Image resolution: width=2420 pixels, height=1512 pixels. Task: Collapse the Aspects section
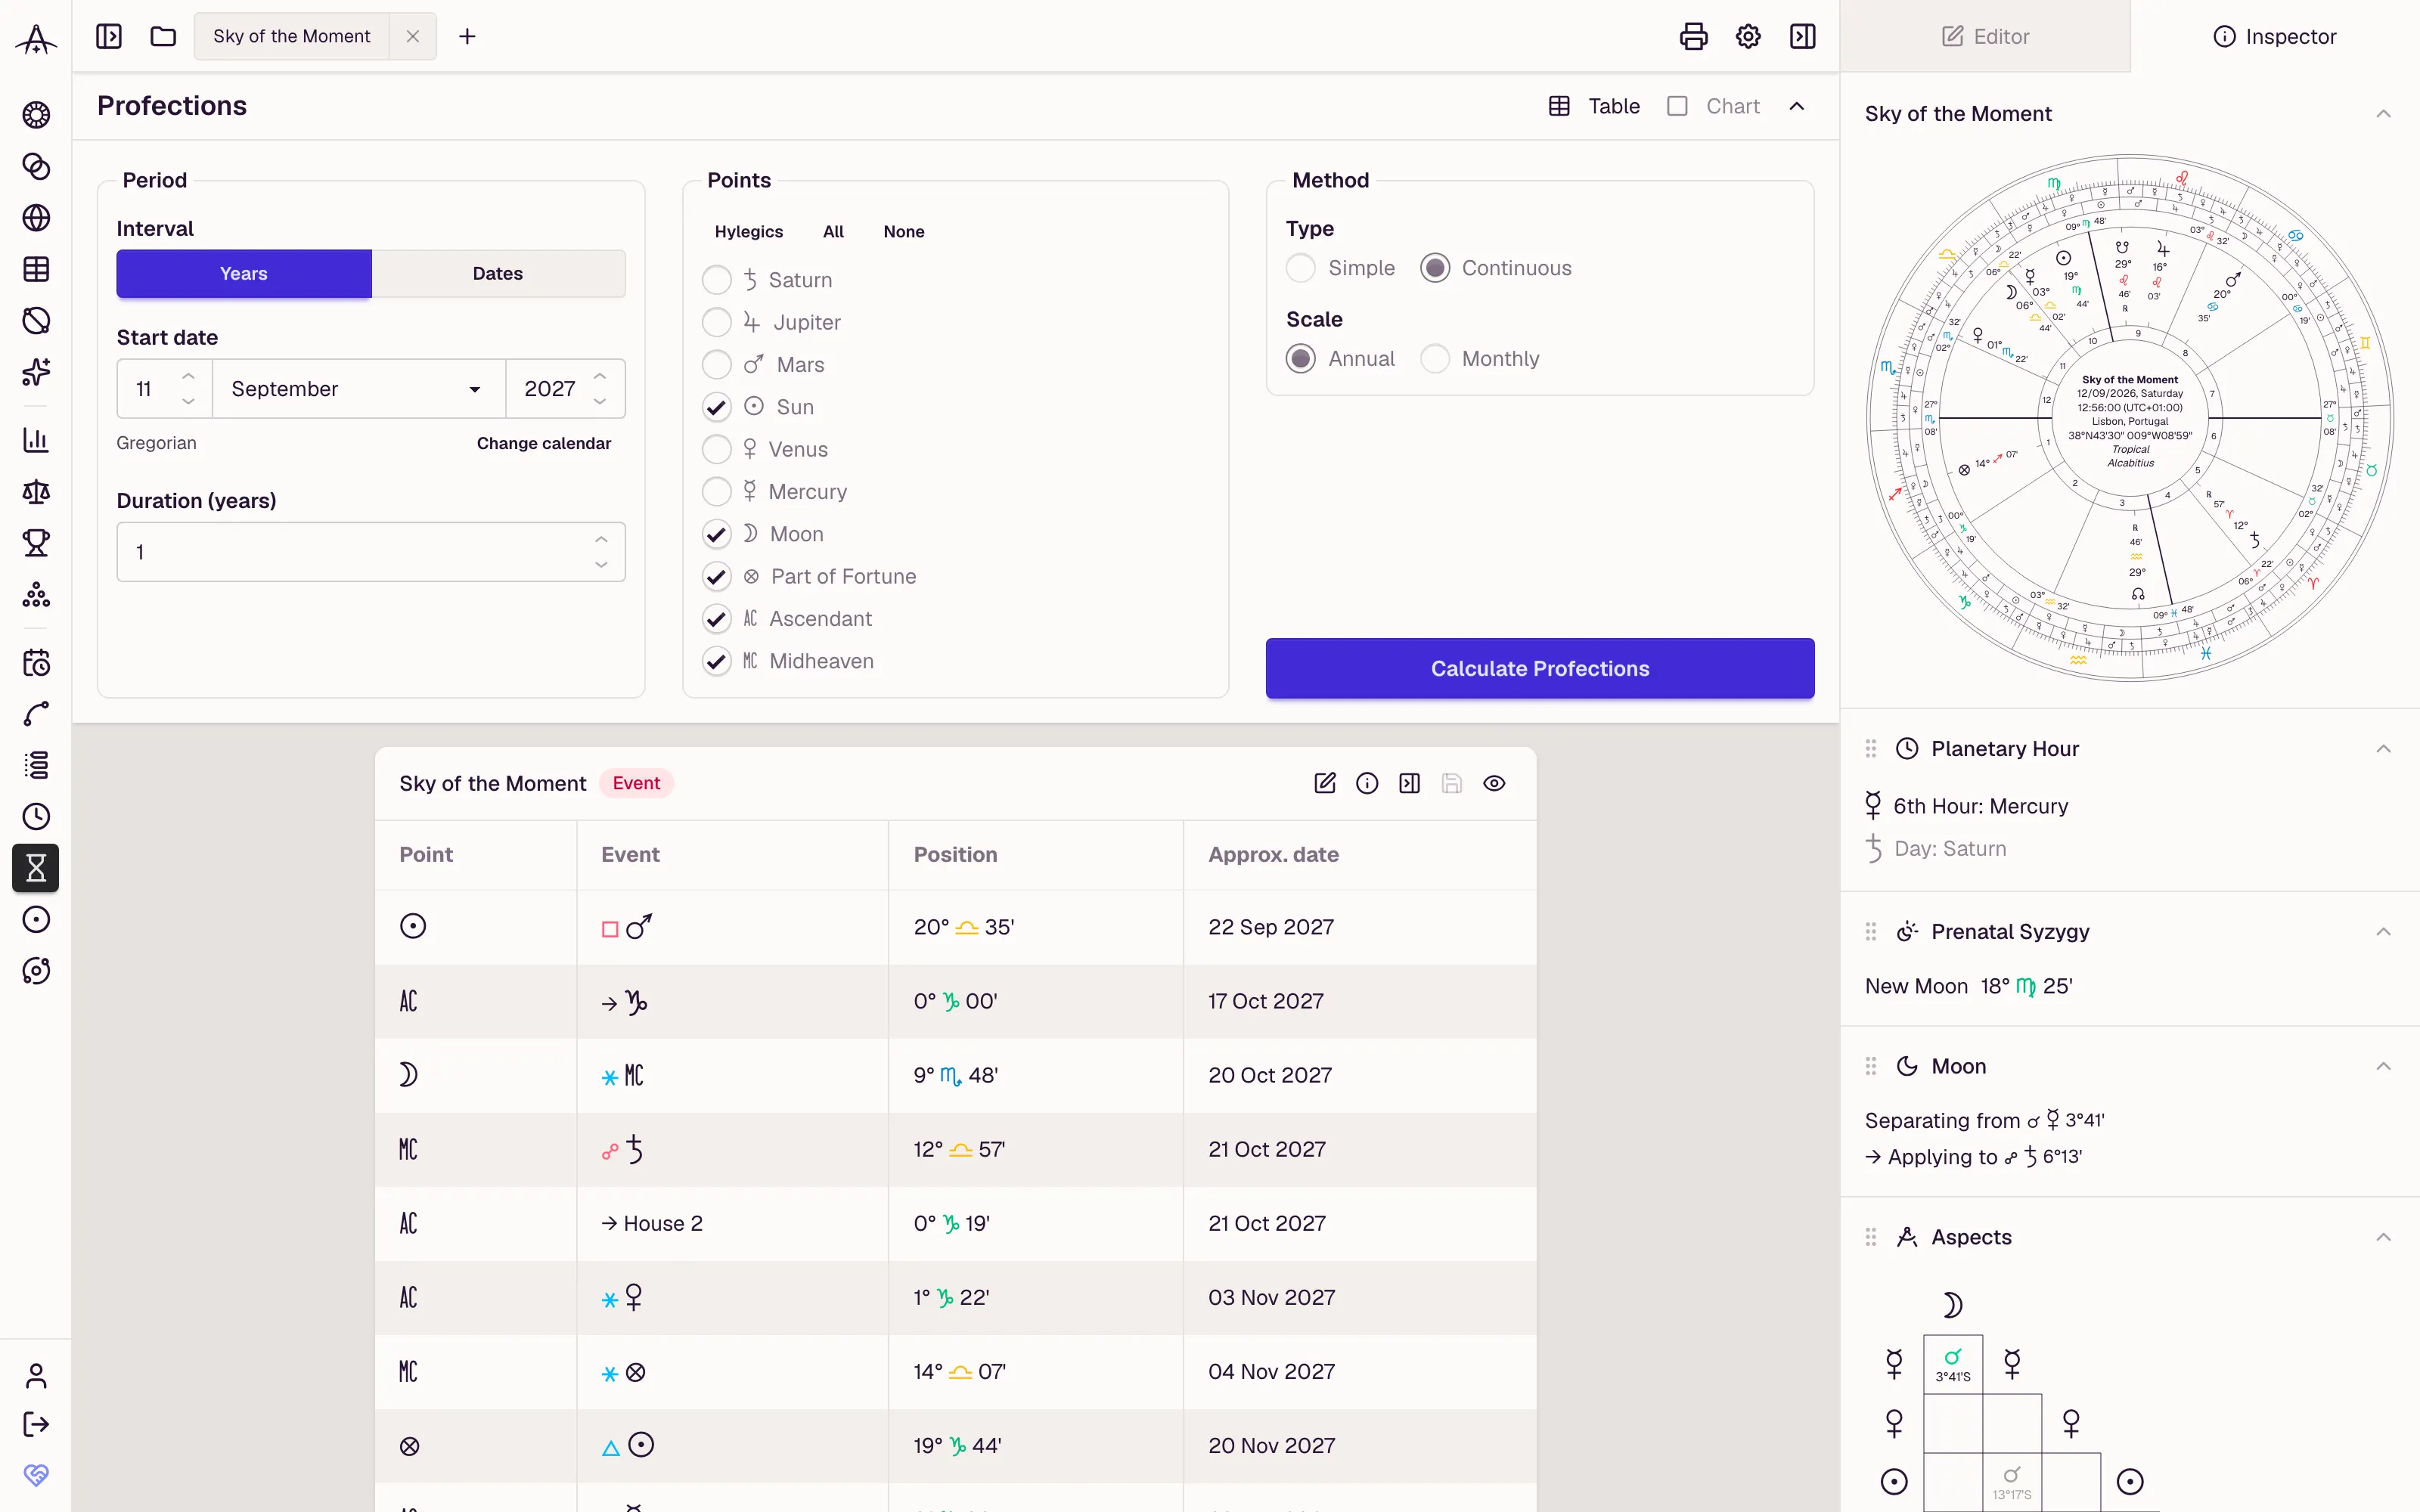coord(2384,1237)
